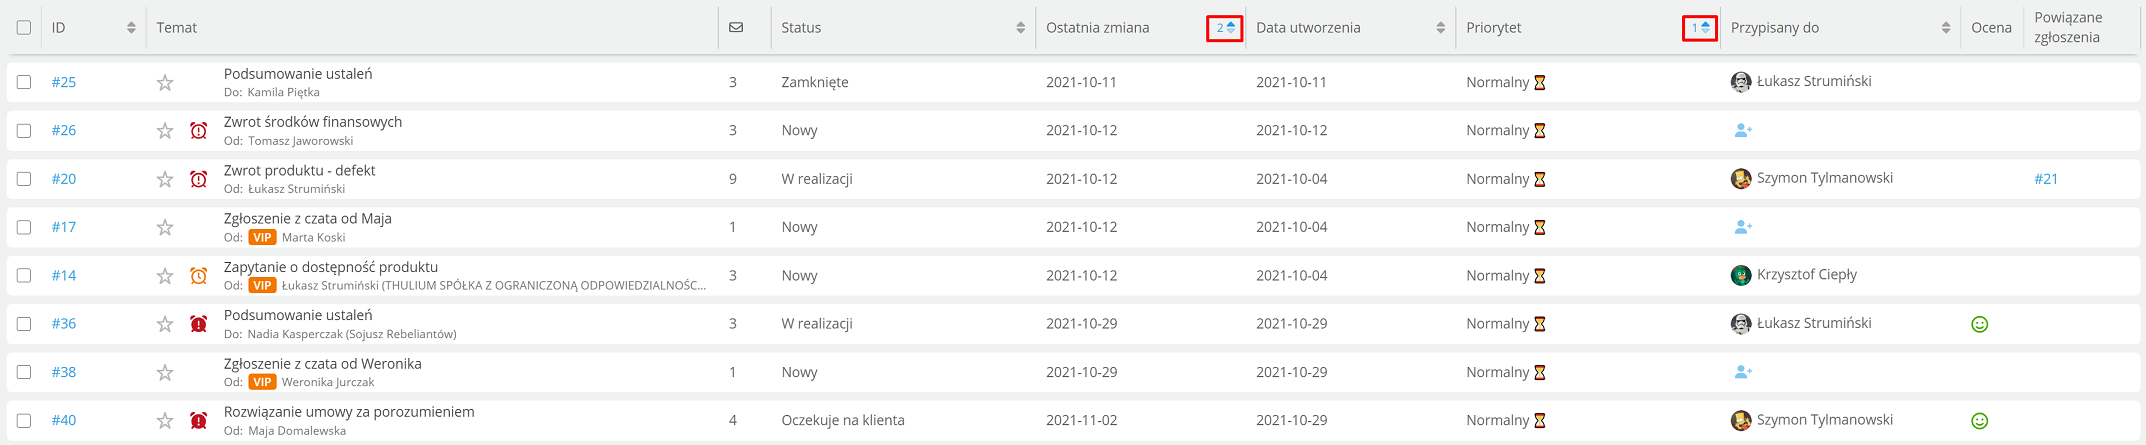
Task: Click the hourglass priority icon on ticket #25
Action: (x=1540, y=82)
